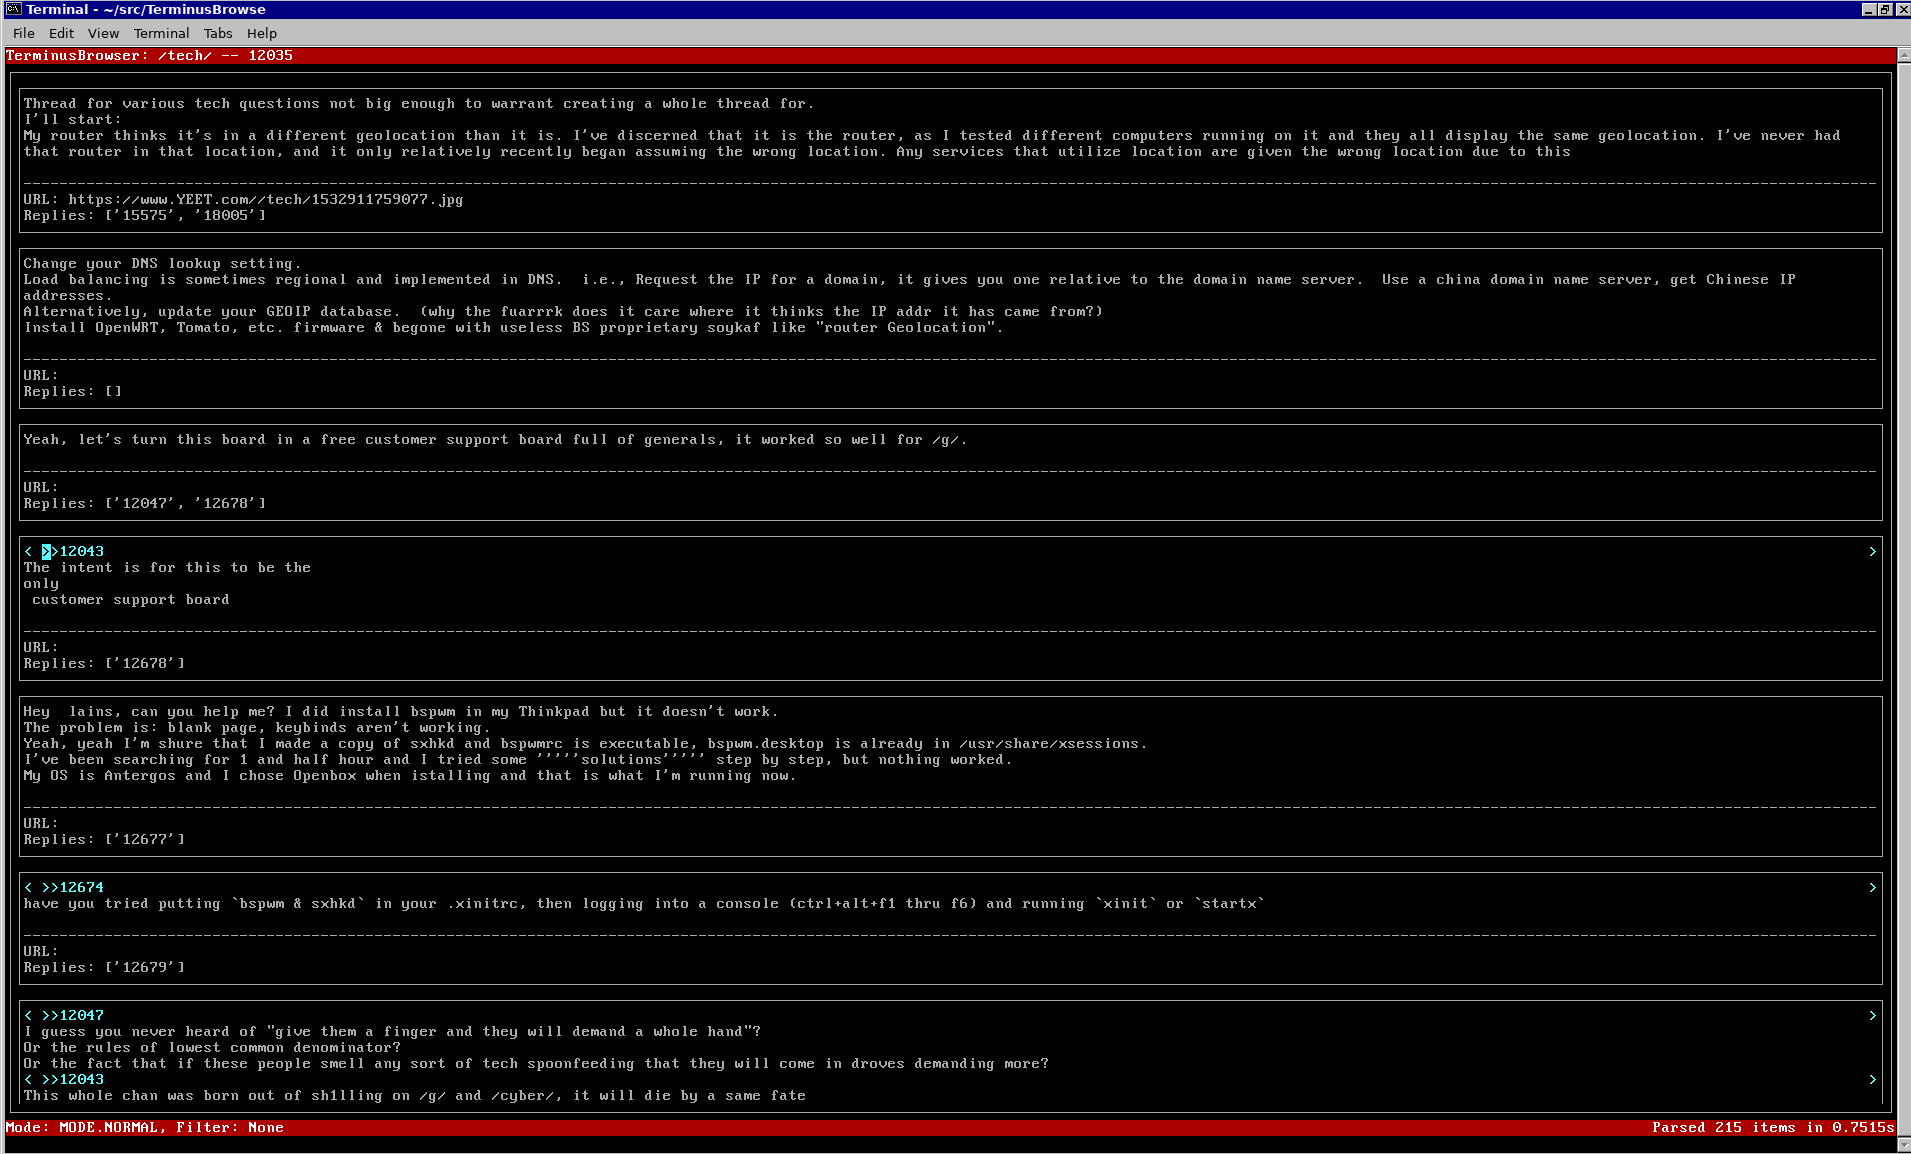Click left arrow on bottom >>12043 row
Screen dimensions: 1911x1154
pos(28,1079)
